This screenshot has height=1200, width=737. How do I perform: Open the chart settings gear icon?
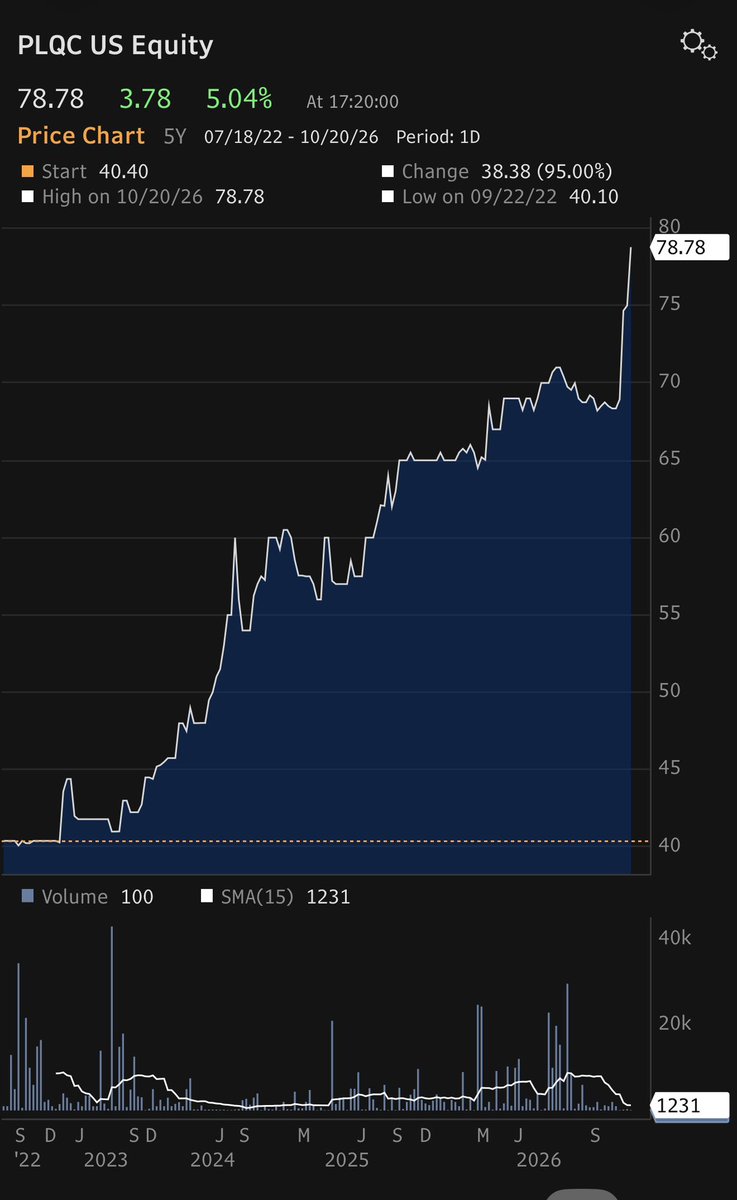699,46
